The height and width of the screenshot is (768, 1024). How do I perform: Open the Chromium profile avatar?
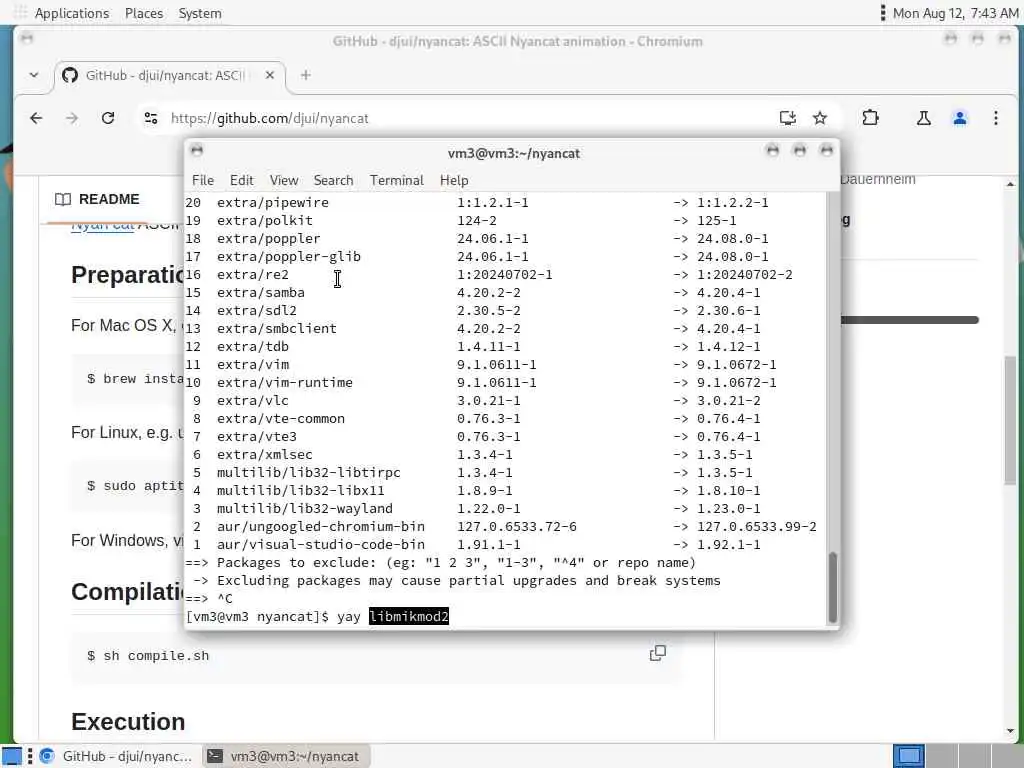pos(959,118)
